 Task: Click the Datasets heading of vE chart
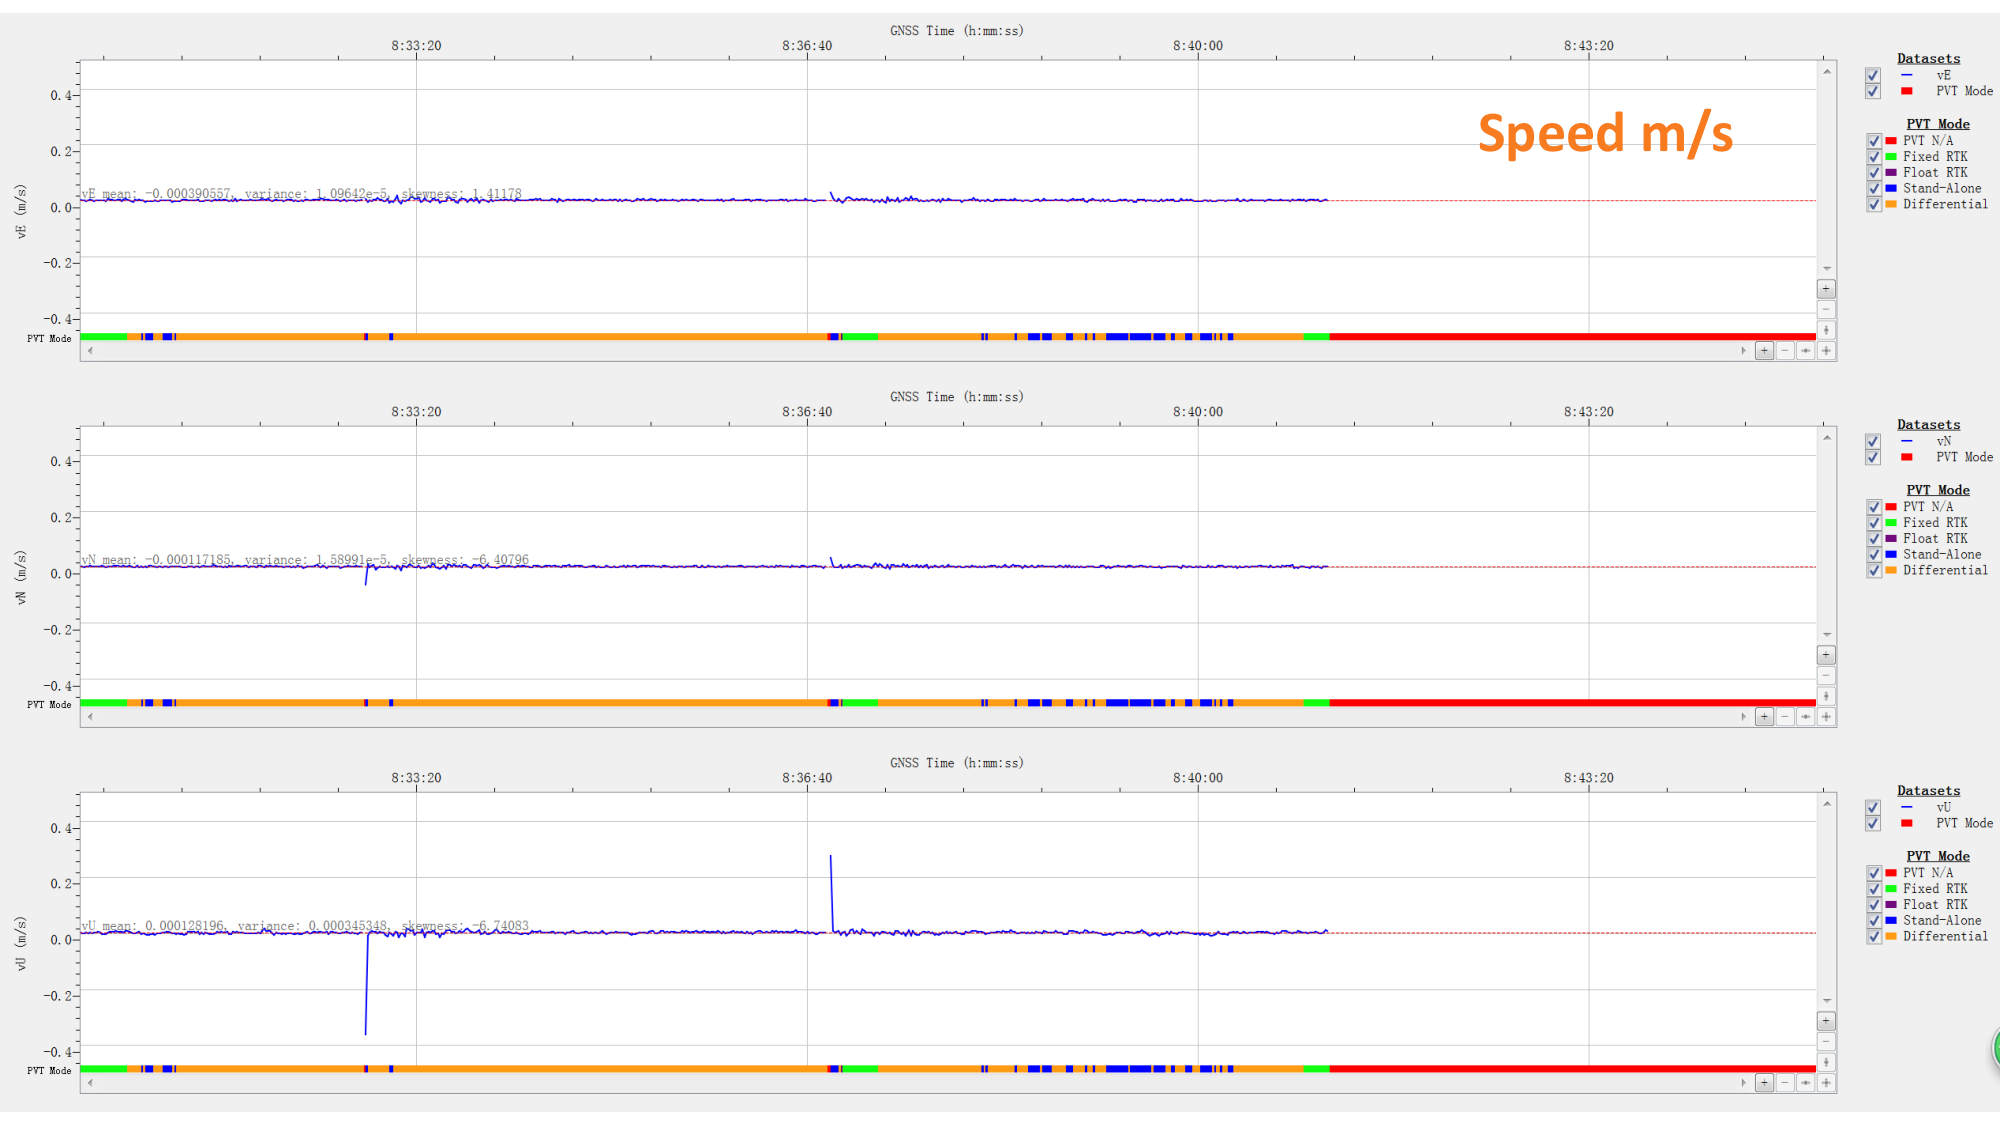(1928, 59)
